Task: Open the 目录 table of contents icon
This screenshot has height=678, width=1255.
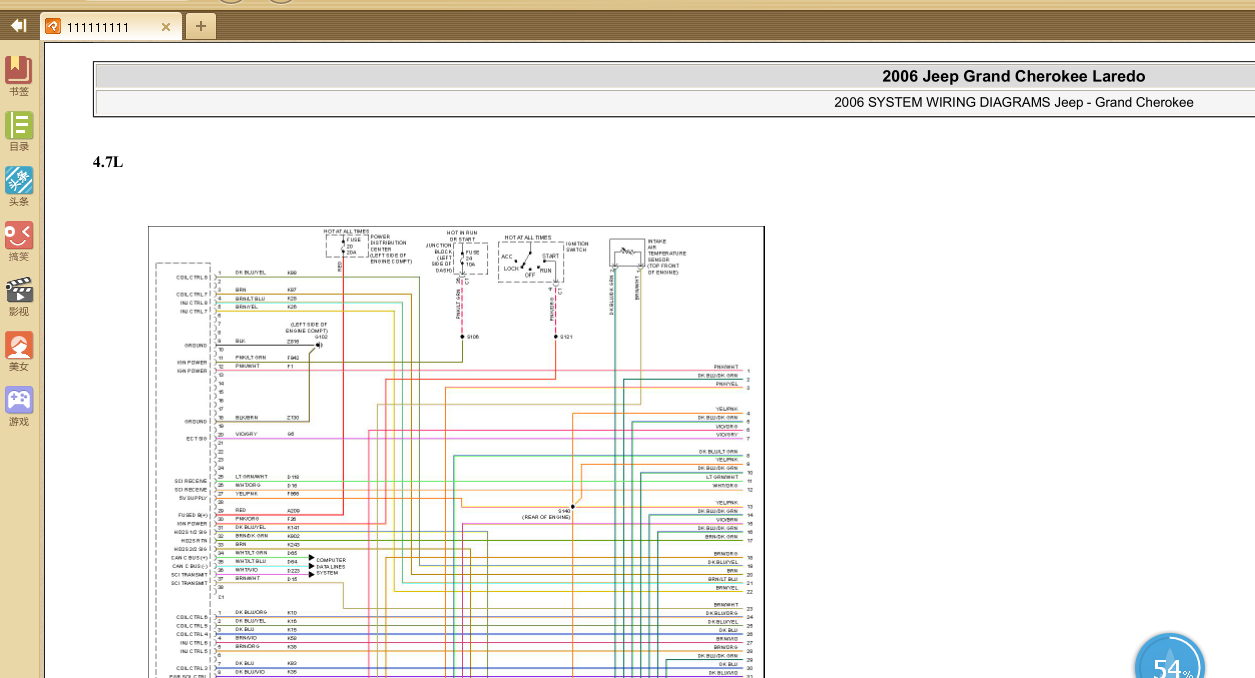Action: (19, 131)
